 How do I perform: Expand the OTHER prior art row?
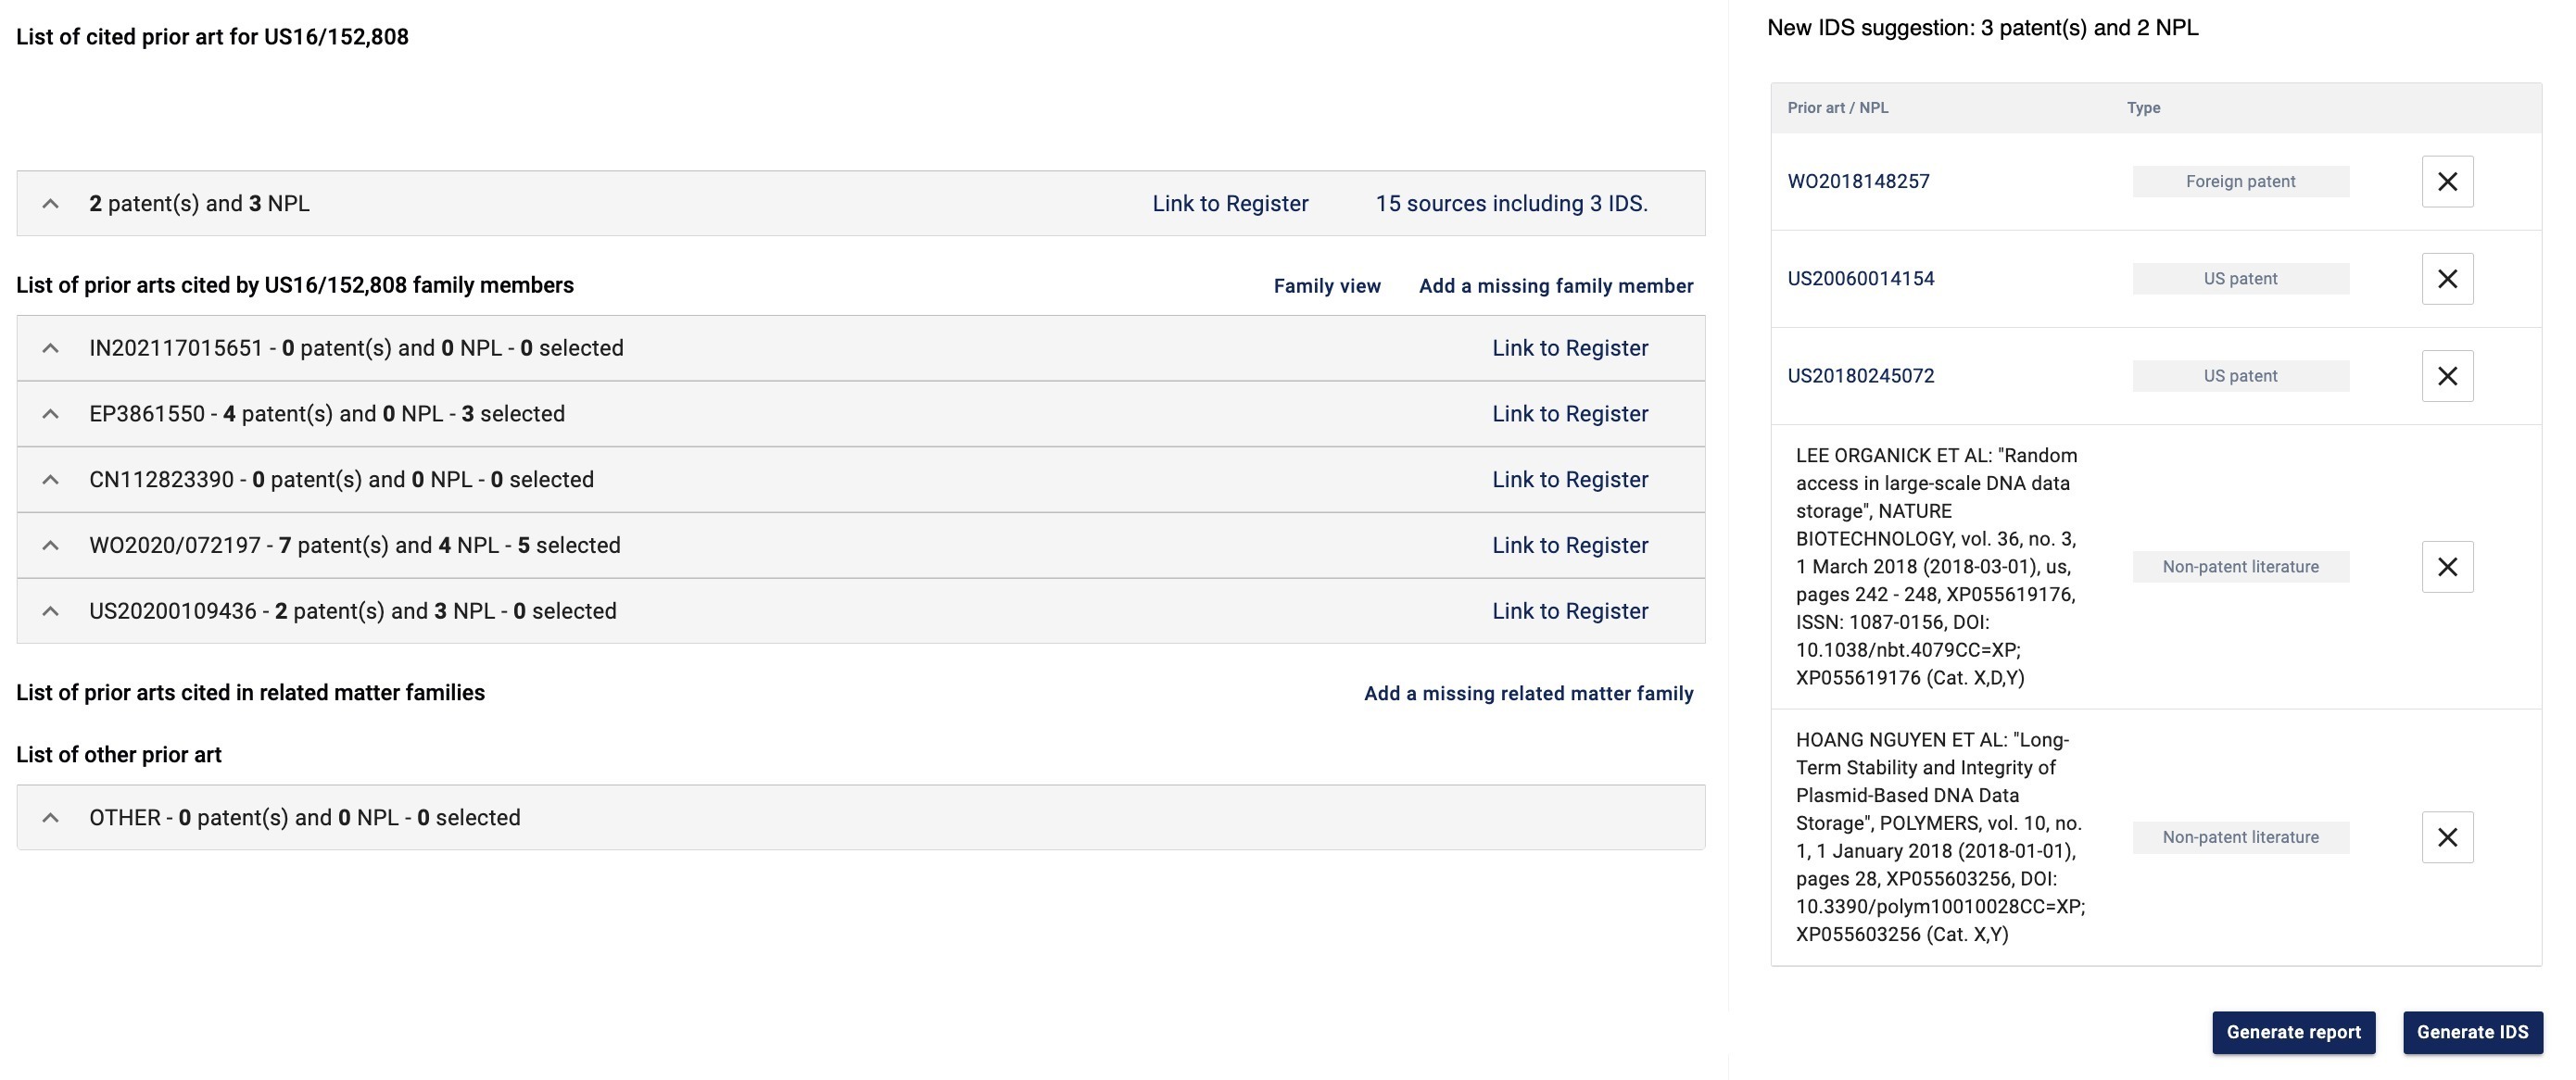pos(50,818)
